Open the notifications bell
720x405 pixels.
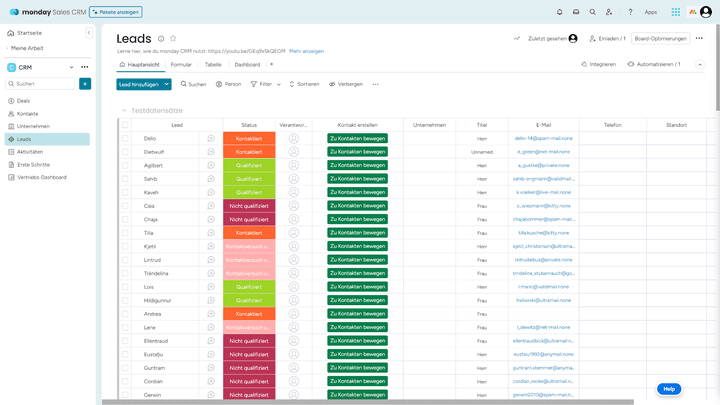559,12
